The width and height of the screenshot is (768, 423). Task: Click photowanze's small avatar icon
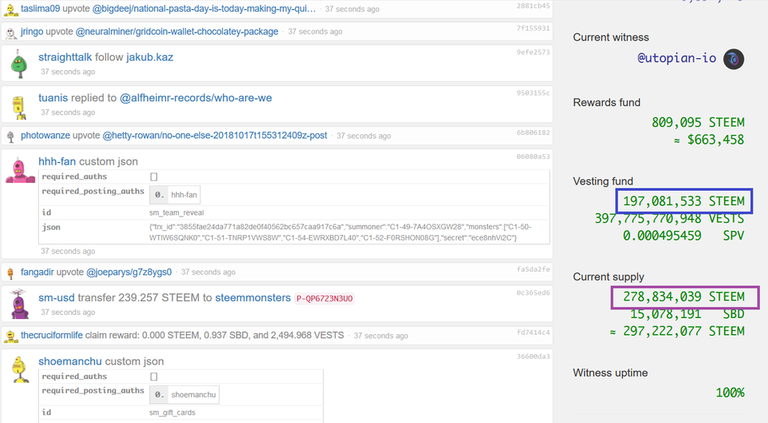click(x=11, y=137)
